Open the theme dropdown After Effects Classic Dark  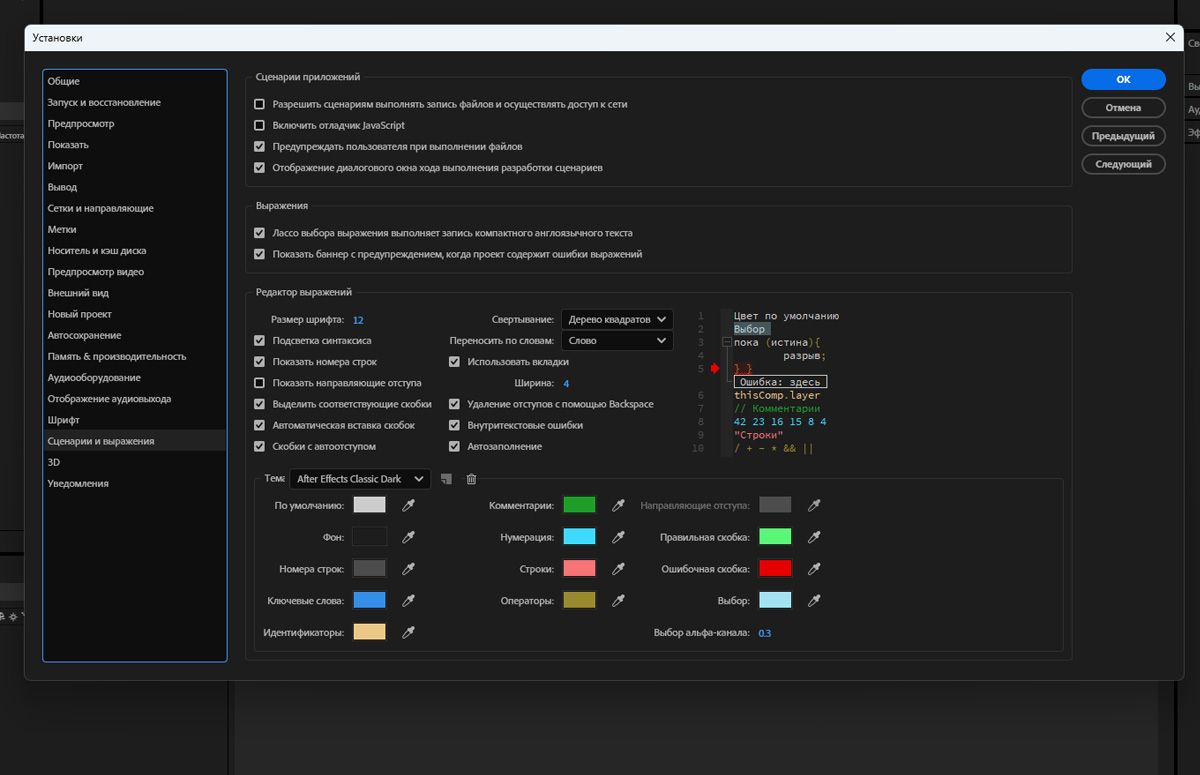360,479
